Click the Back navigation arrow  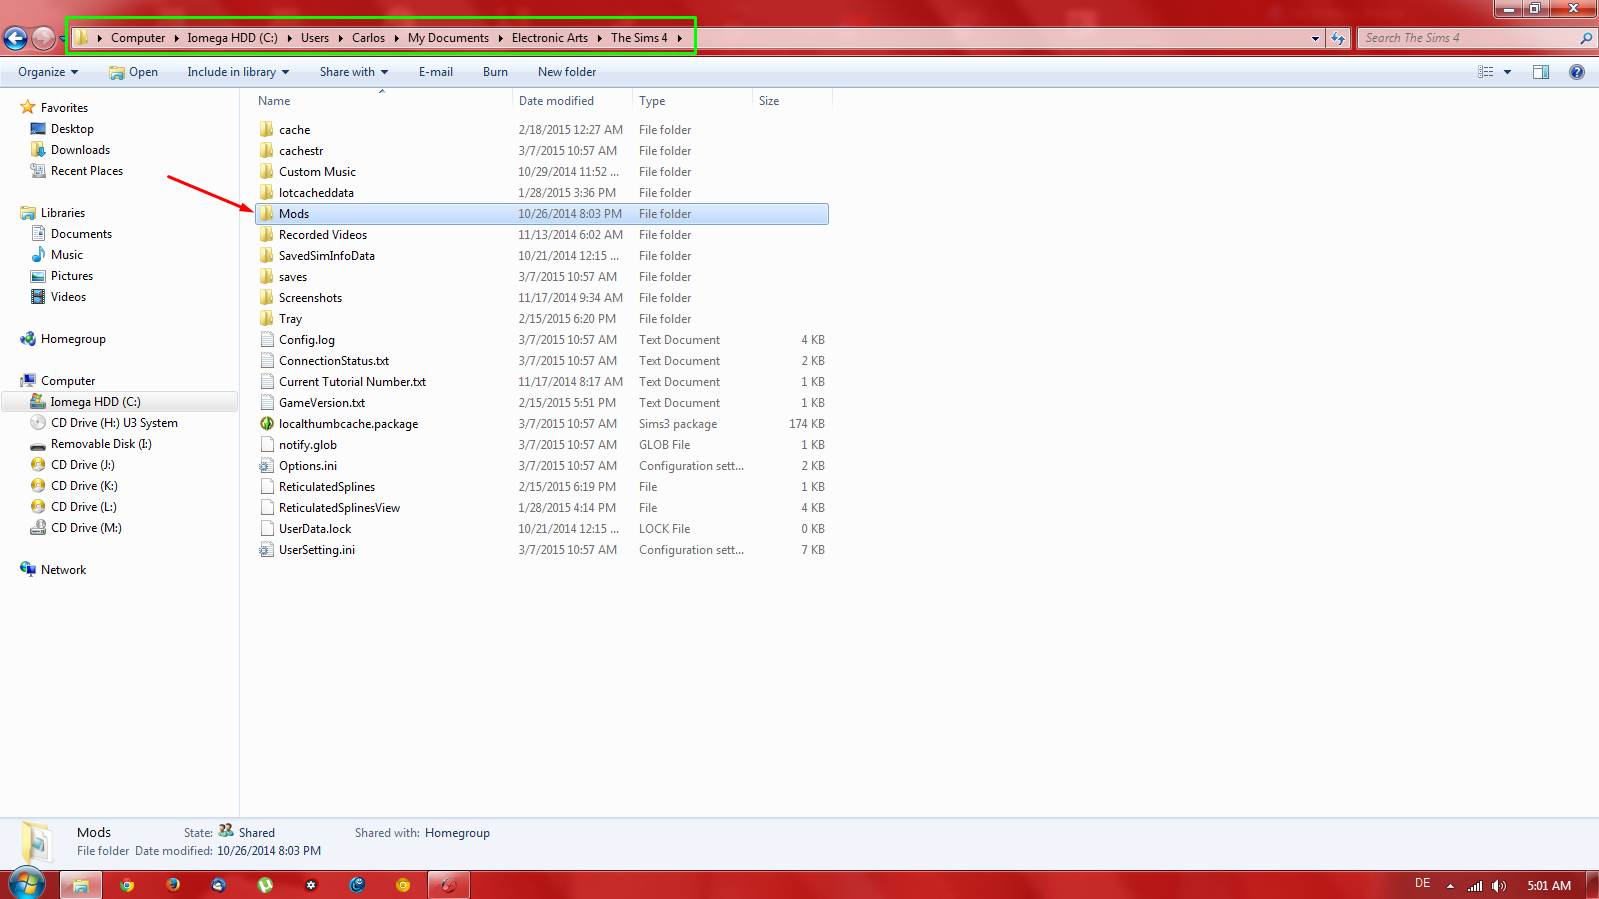16,38
